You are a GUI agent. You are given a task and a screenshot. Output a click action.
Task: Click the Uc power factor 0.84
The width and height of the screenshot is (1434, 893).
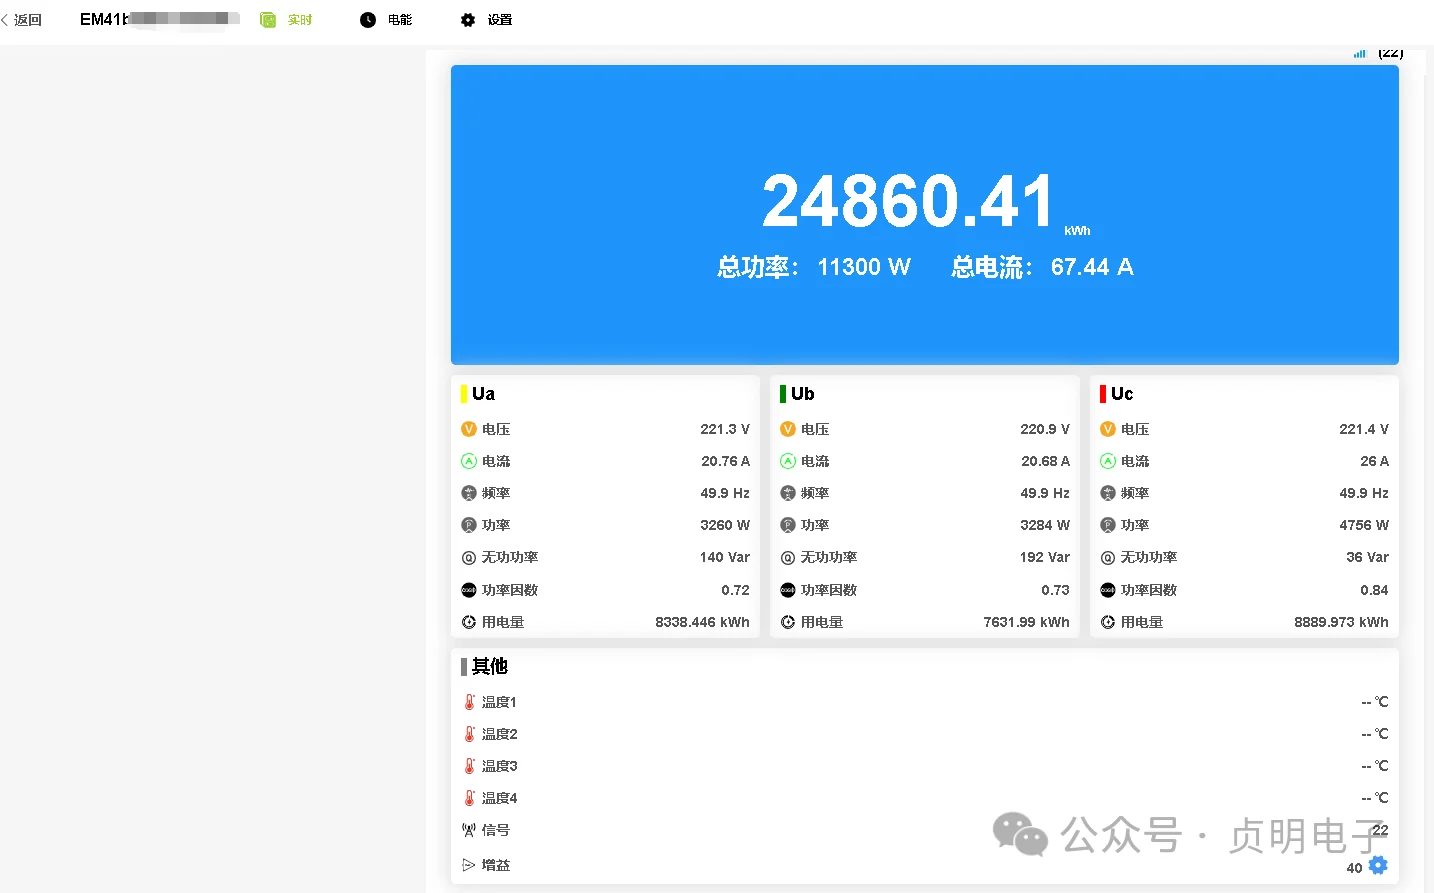(1374, 590)
